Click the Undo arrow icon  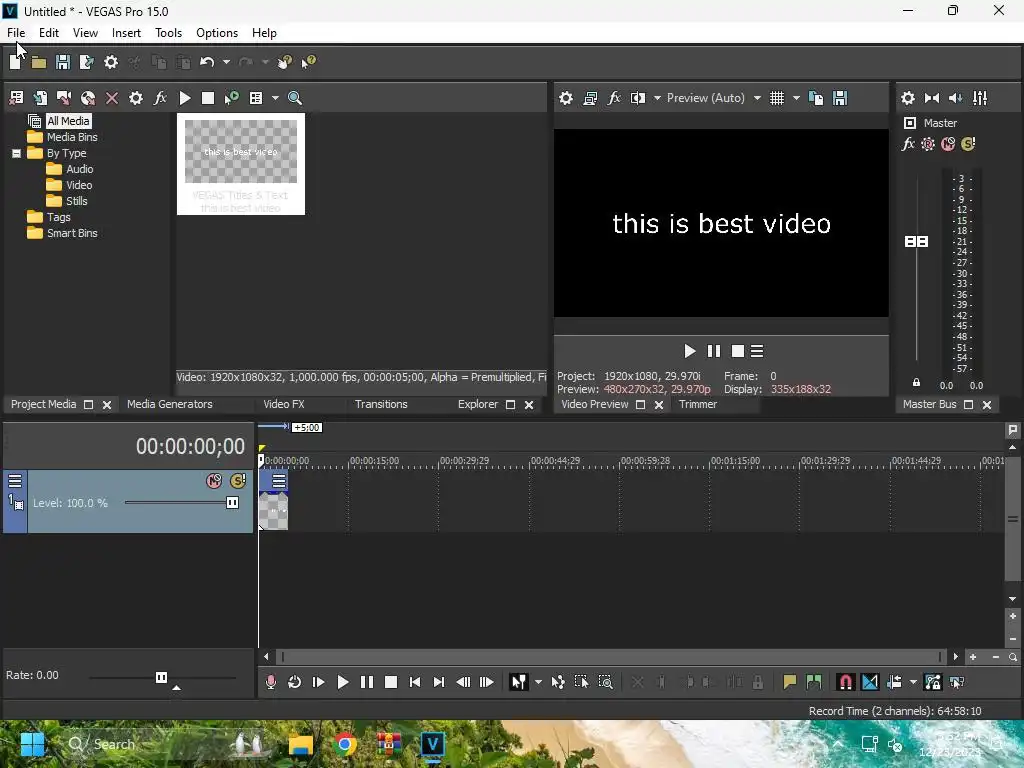click(x=207, y=62)
